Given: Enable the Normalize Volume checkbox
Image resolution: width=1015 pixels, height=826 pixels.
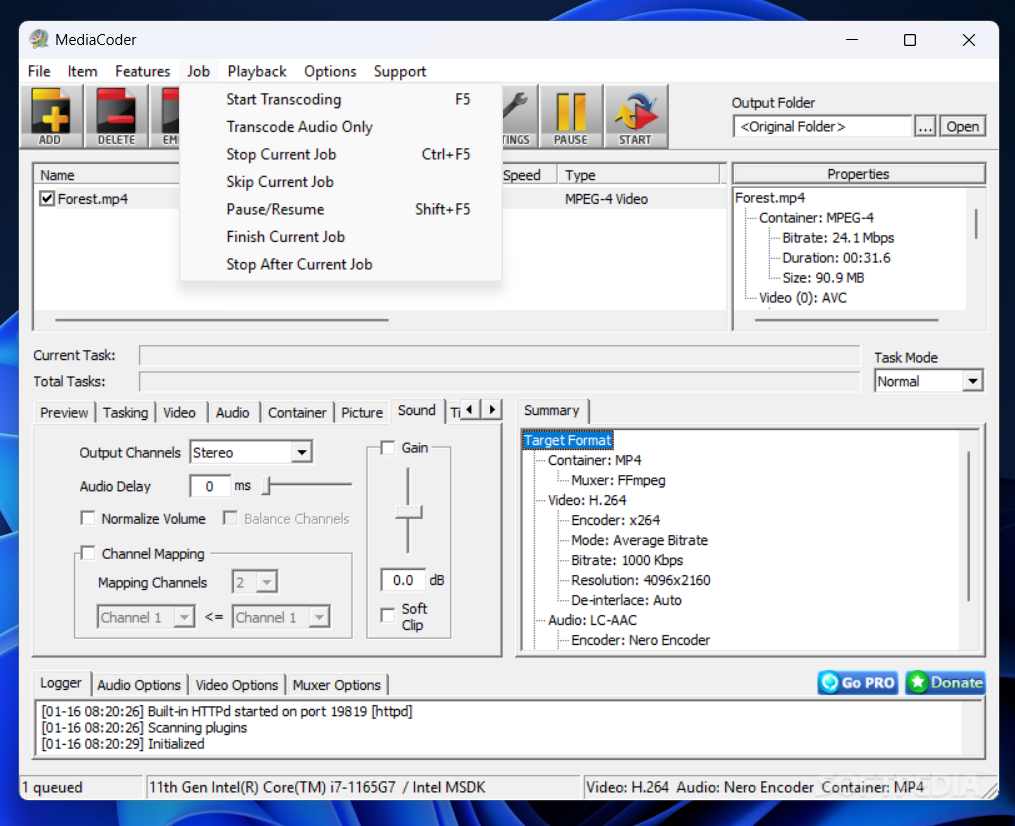Looking at the screenshot, I should 88,518.
